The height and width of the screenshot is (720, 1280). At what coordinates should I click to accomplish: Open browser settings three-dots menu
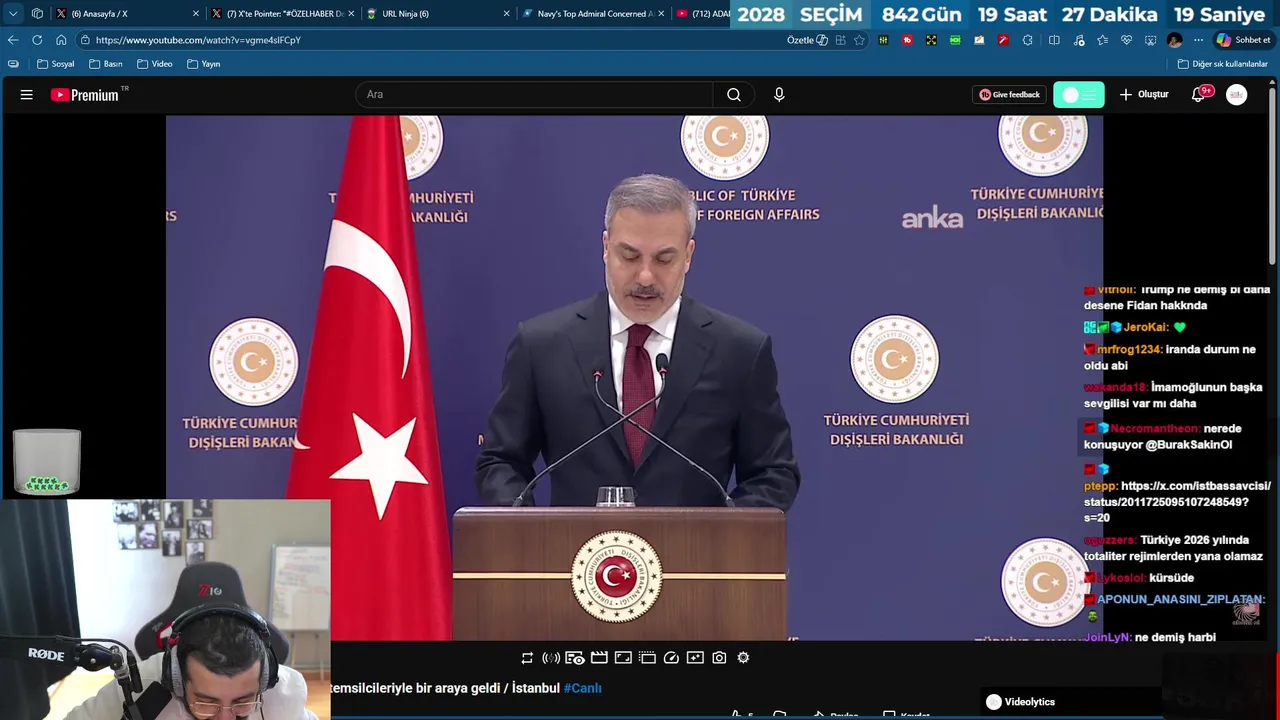(1198, 40)
